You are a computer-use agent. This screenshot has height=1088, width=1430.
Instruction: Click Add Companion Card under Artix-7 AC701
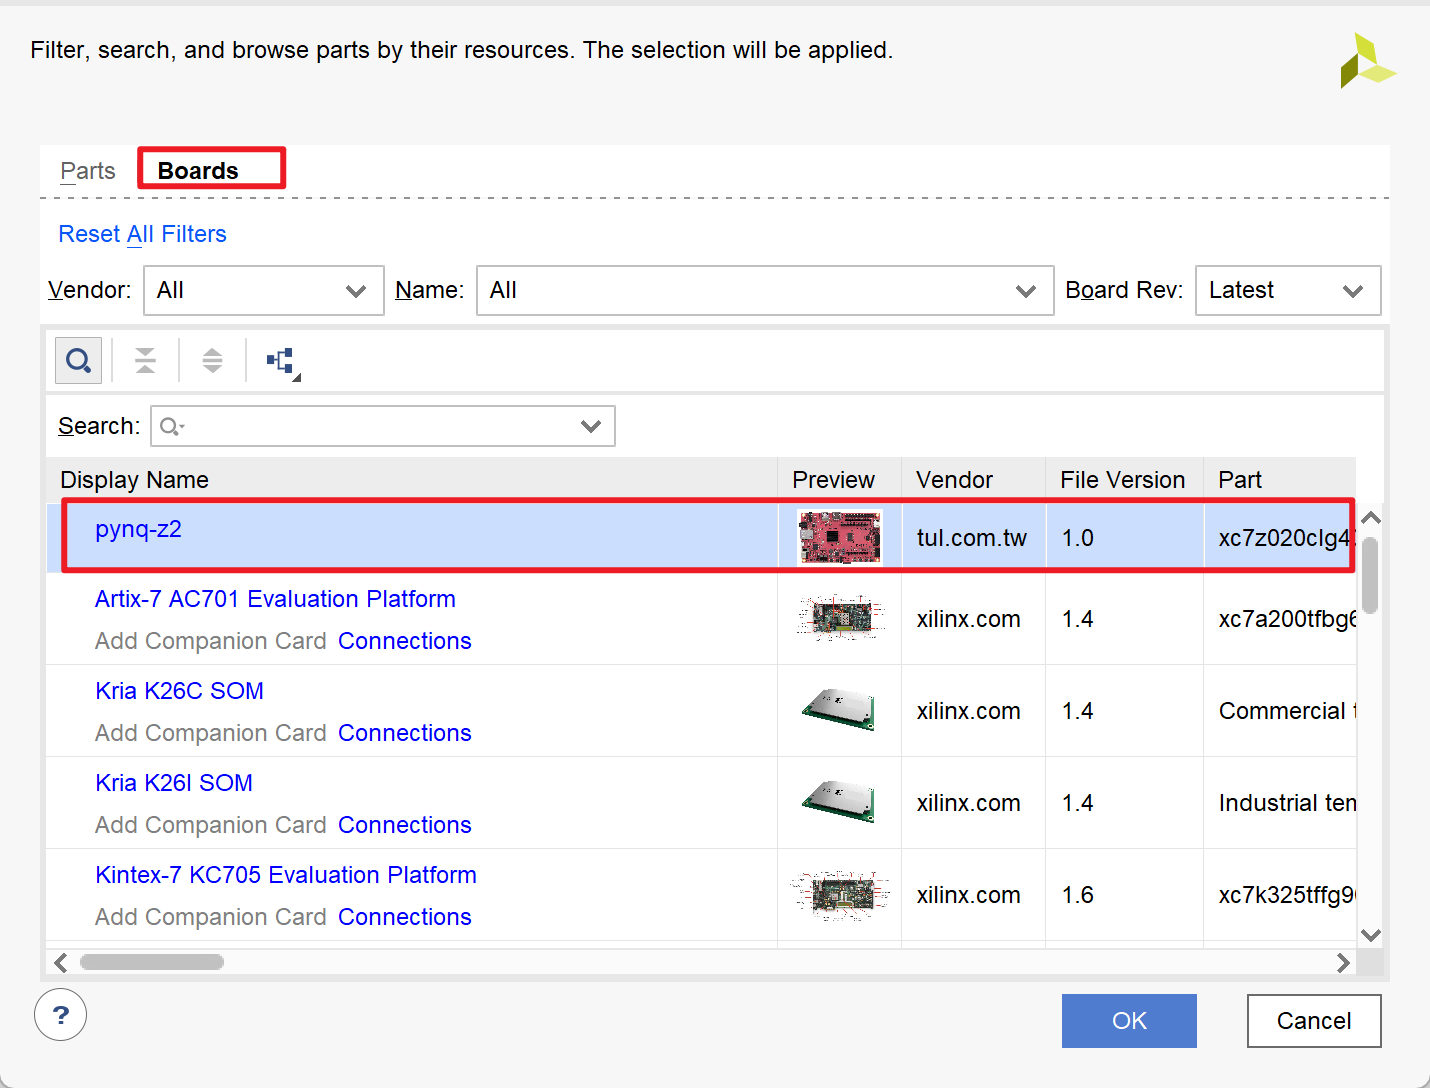(211, 641)
